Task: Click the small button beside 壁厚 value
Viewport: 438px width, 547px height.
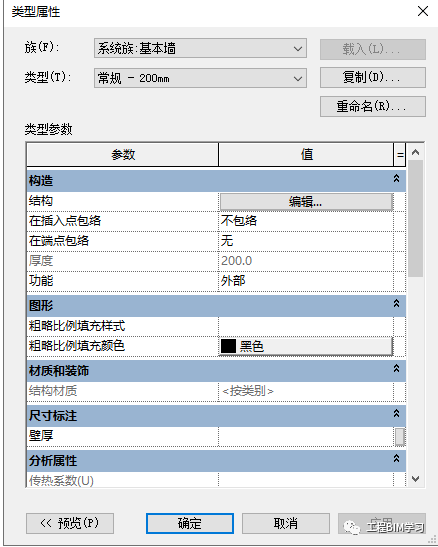Action: pos(400,436)
